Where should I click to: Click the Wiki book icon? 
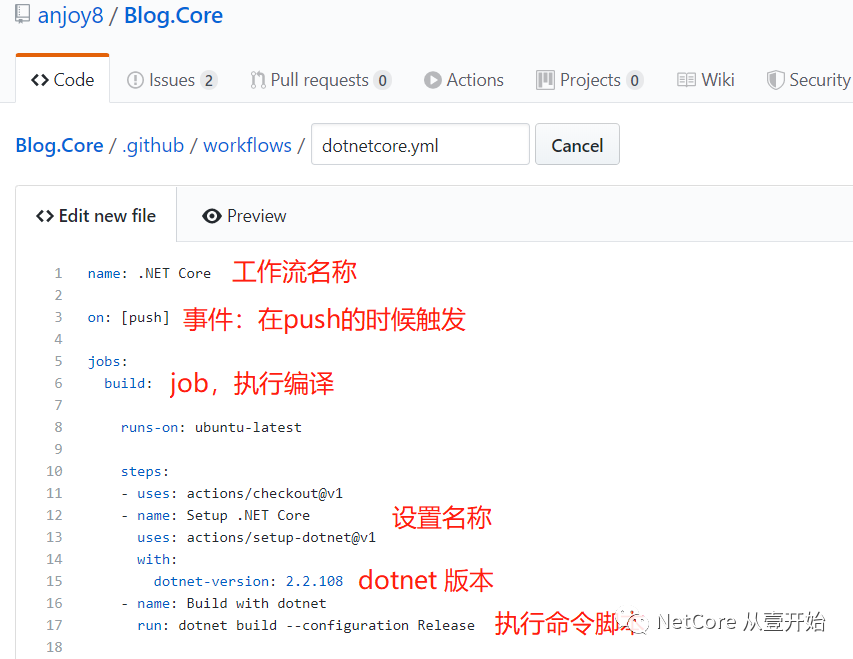pos(686,80)
